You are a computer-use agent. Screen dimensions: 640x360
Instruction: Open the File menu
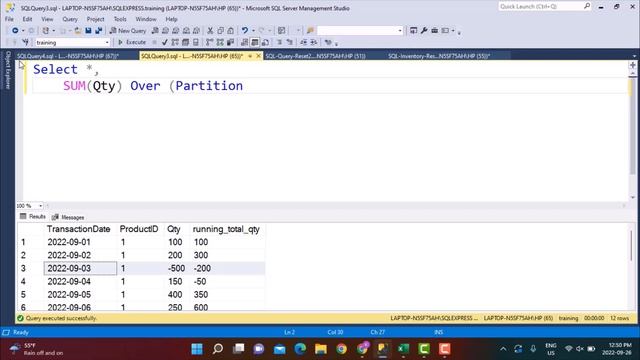(9, 19)
